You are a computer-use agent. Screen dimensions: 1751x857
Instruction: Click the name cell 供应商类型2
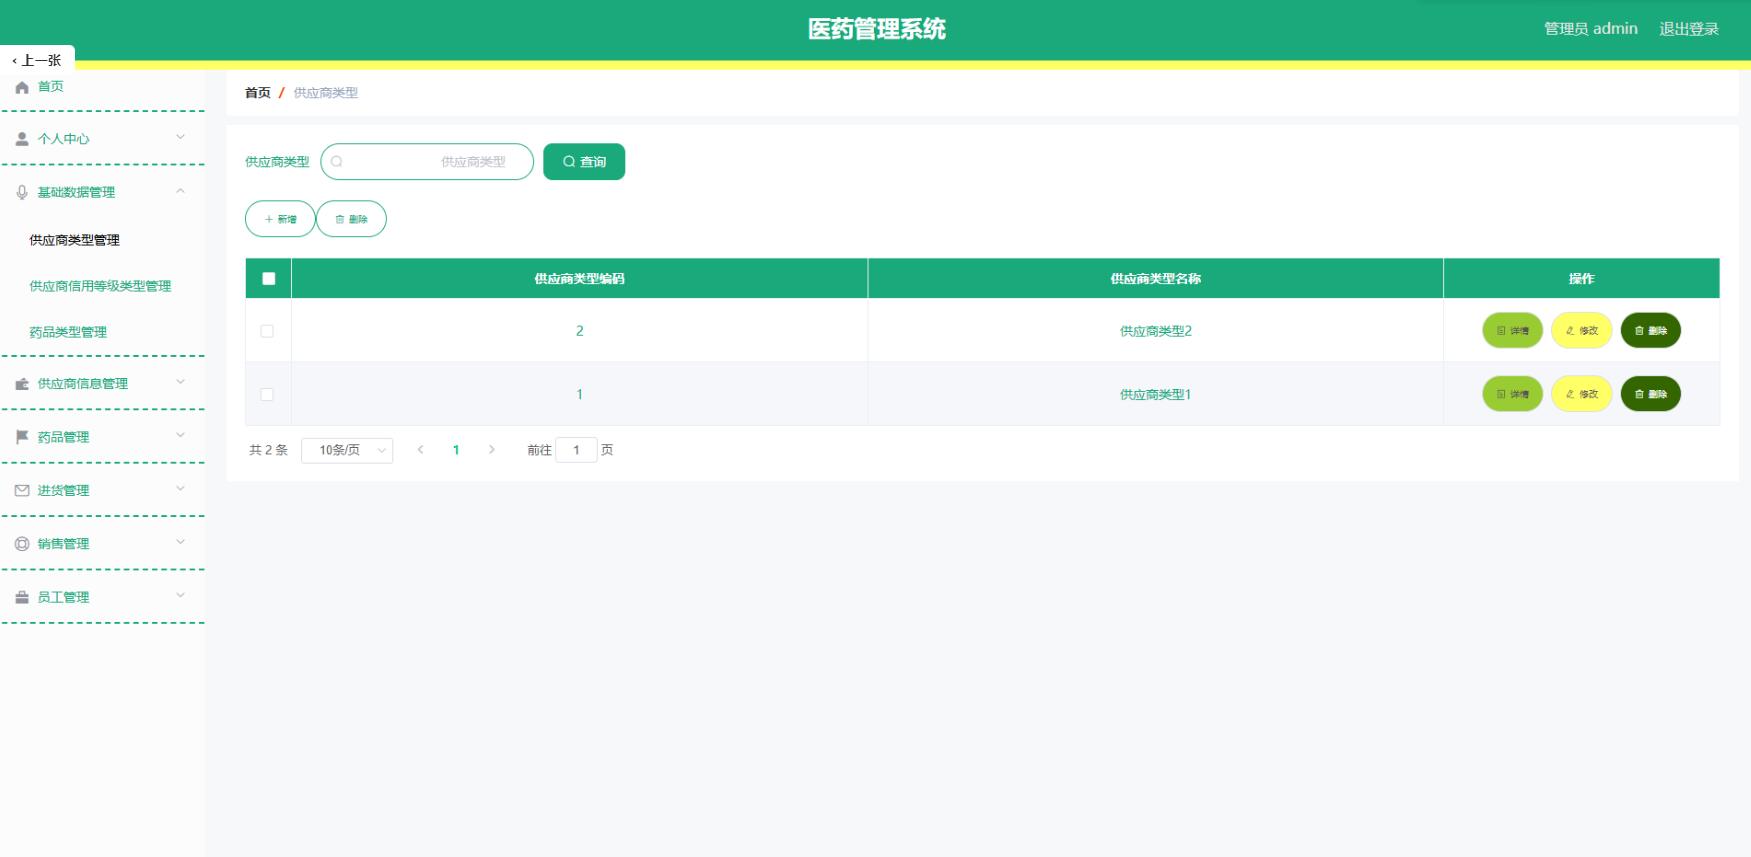pyautogui.click(x=1155, y=331)
